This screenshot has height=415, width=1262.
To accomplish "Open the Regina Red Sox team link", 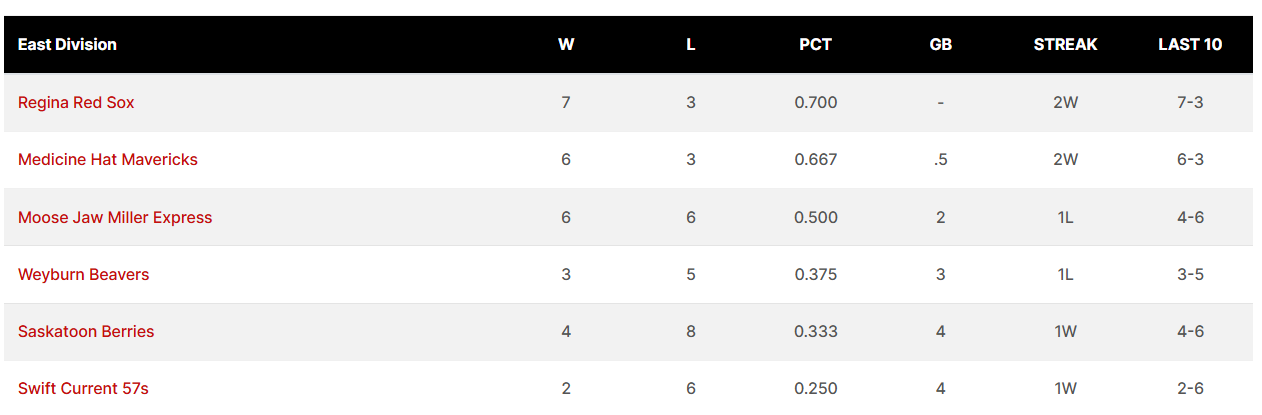I will (76, 102).
